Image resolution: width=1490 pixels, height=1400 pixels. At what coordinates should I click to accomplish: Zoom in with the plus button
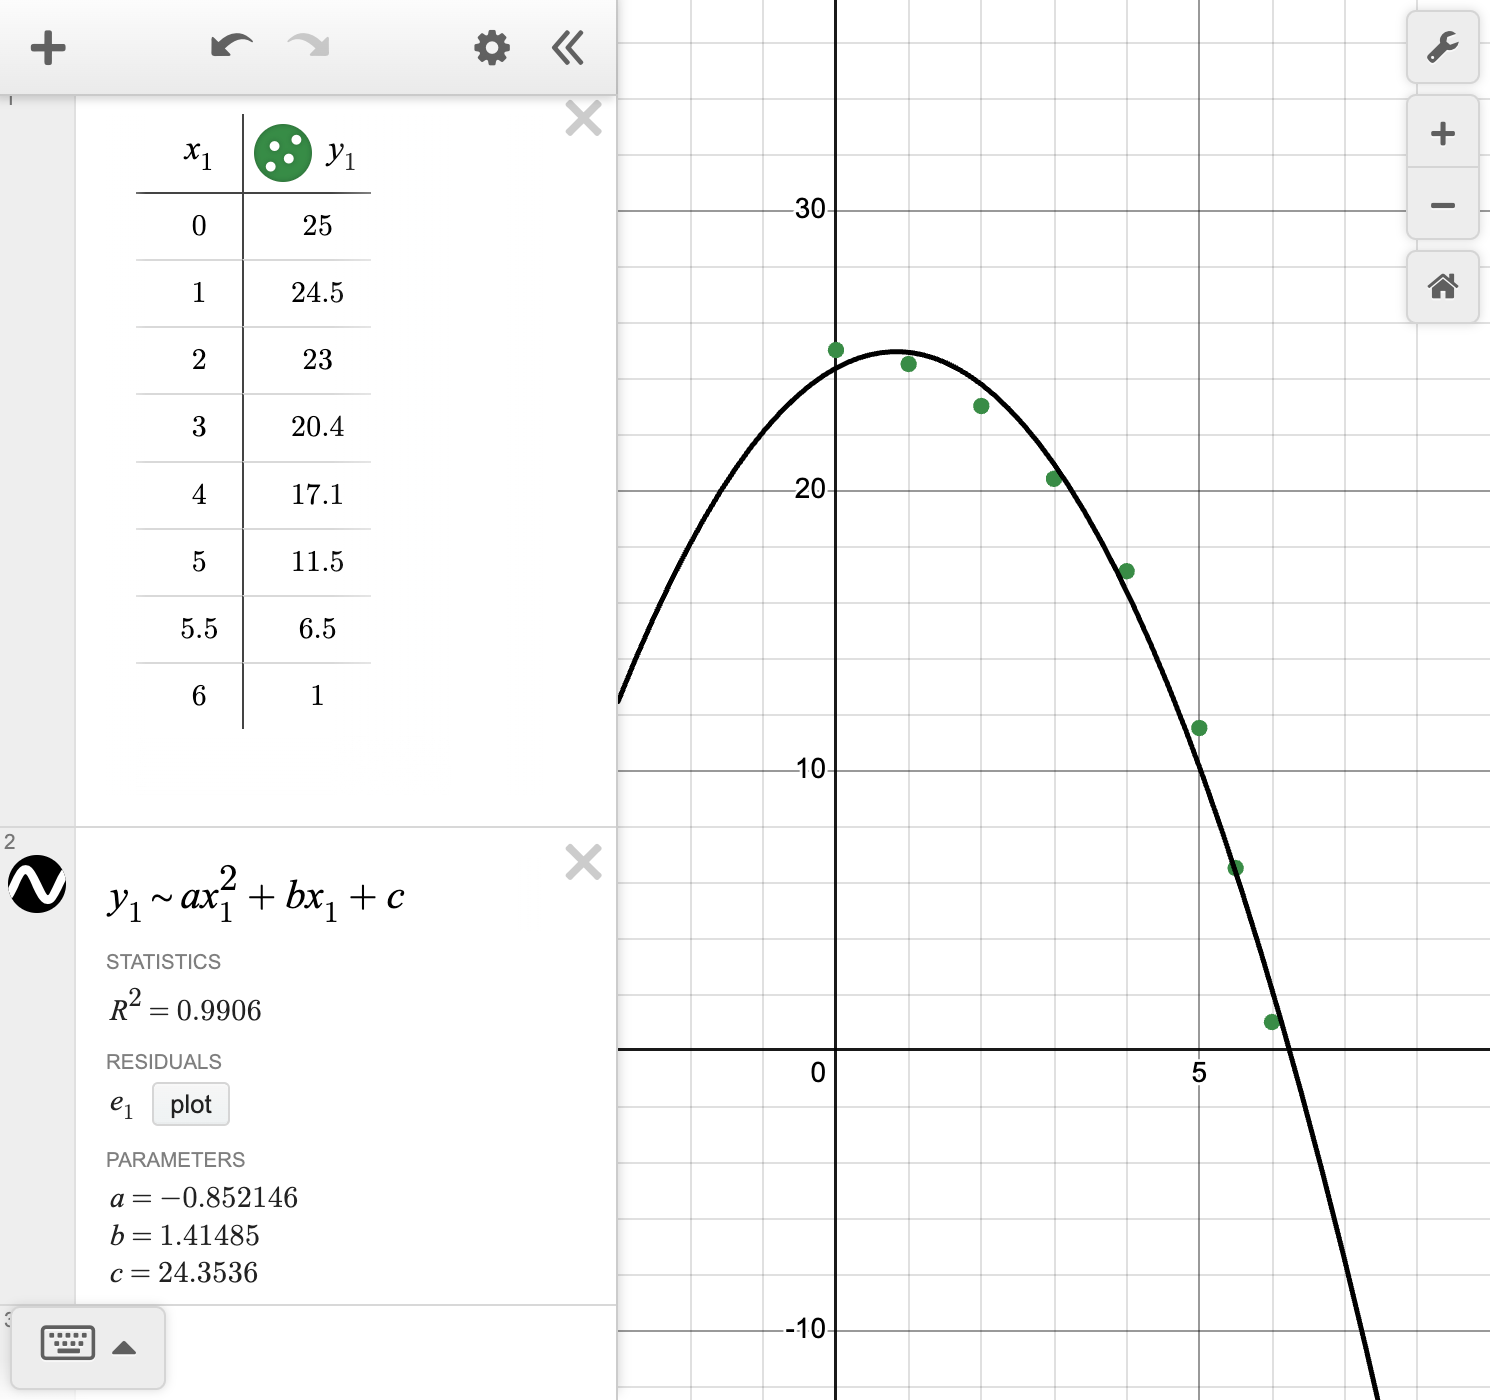1443,132
